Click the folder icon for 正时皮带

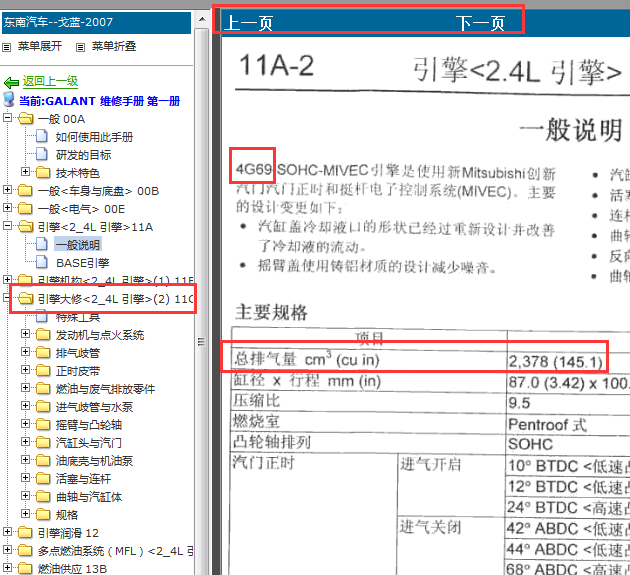pyautogui.click(x=43, y=370)
